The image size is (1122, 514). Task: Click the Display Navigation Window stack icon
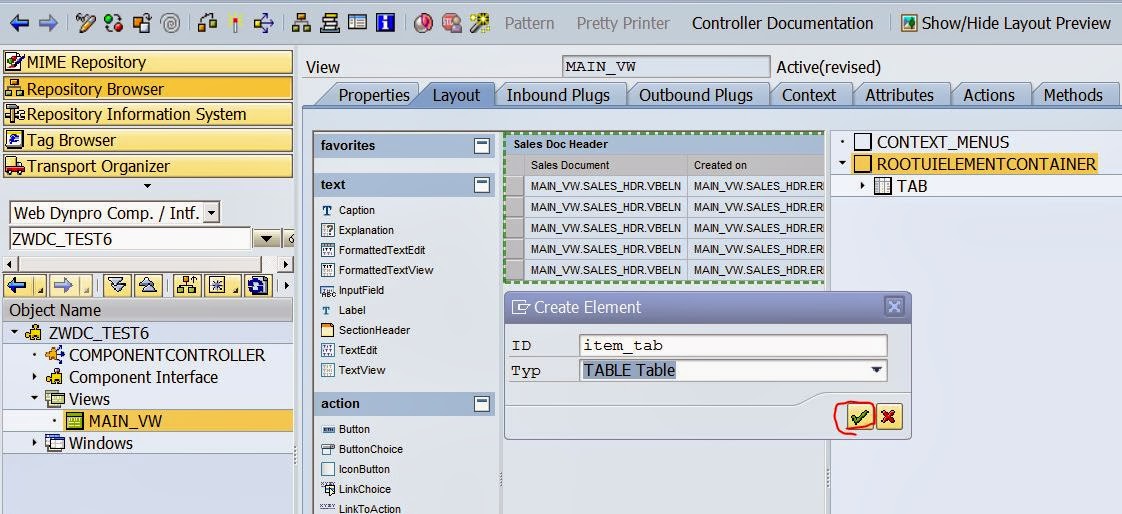(330, 24)
